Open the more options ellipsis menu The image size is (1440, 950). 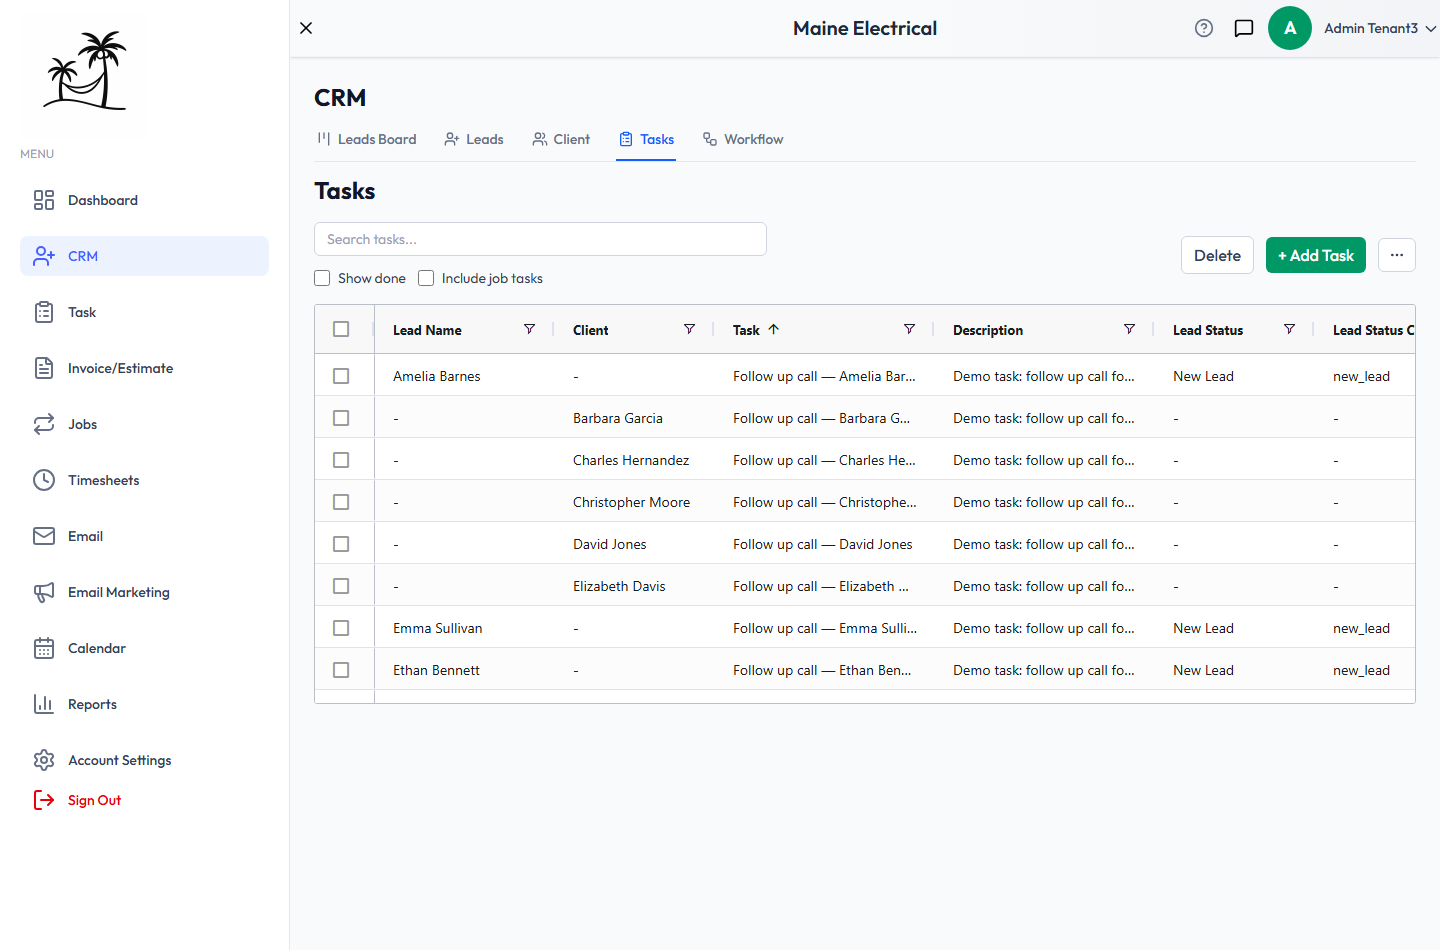click(x=1397, y=255)
